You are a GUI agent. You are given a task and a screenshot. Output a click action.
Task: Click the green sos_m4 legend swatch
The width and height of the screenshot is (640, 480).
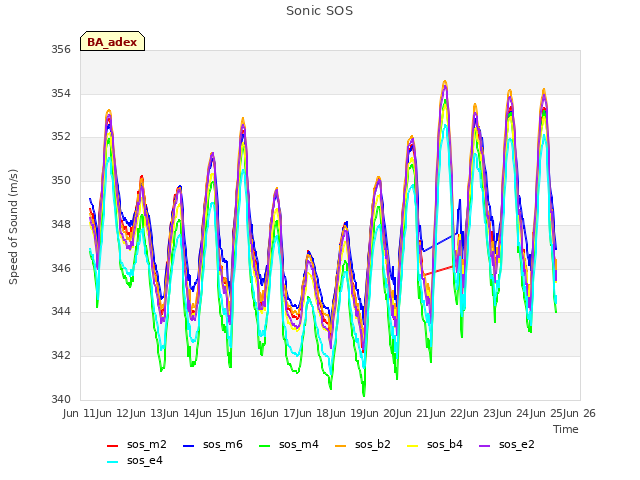(264, 446)
